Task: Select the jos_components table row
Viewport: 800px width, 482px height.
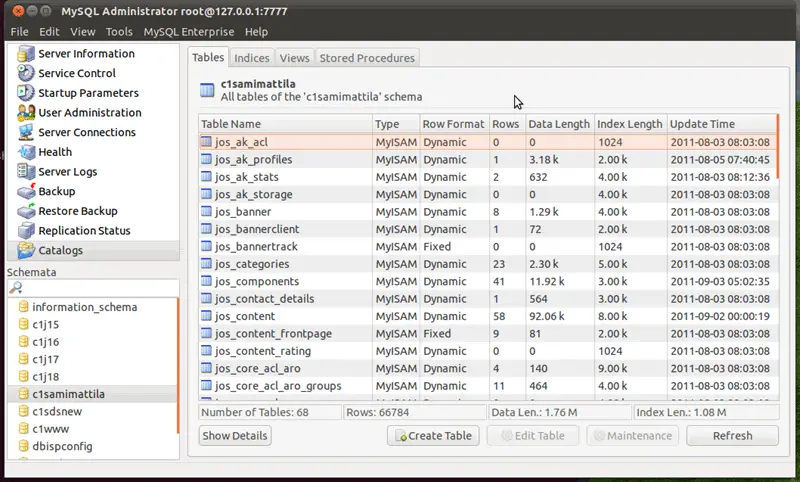Action: [488, 281]
